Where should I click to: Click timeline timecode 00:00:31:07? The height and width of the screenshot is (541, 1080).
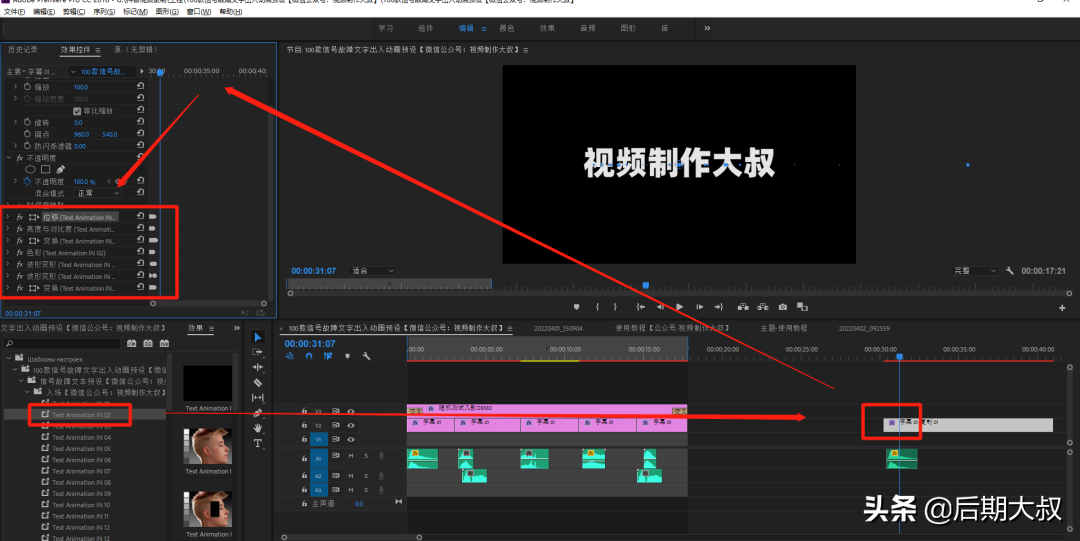[310, 343]
